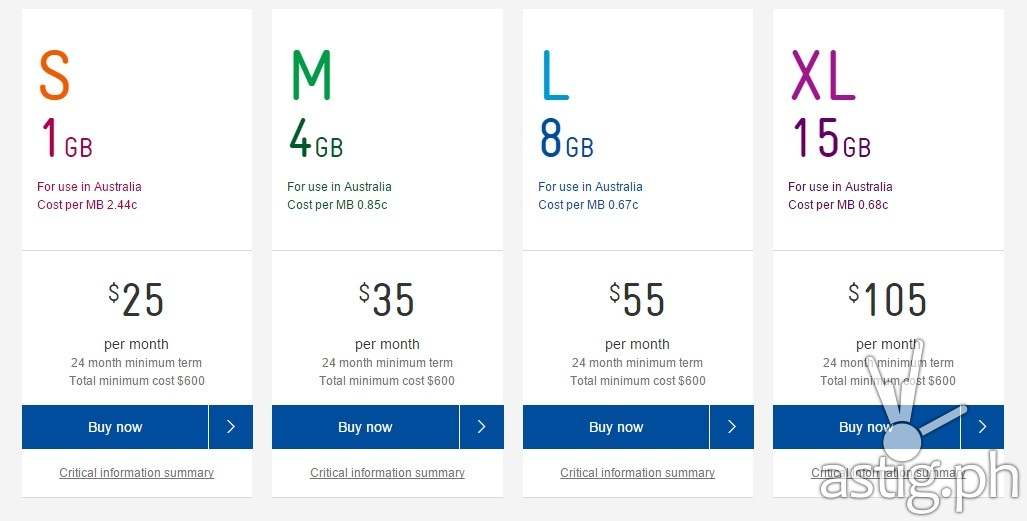
Task: Select the orange S plan letter
Action: (54, 75)
